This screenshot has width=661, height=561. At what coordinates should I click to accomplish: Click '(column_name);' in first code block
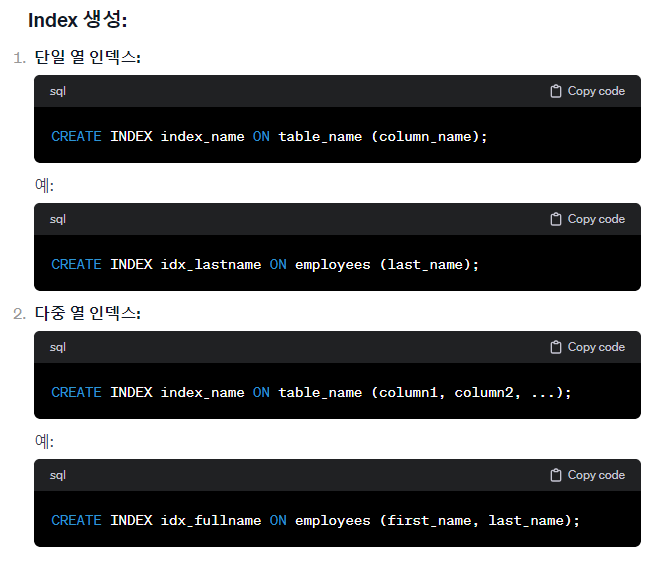pyautogui.click(x=429, y=137)
